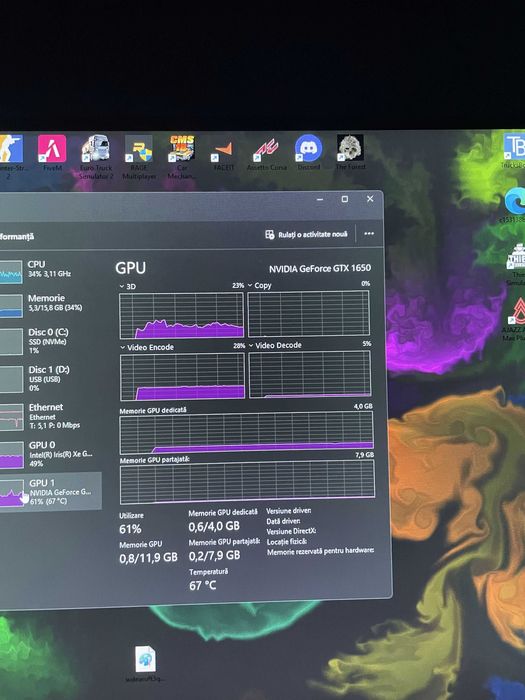The image size is (525, 700).
Task: Select Memorie in performance sidebar
Action: tap(50, 305)
